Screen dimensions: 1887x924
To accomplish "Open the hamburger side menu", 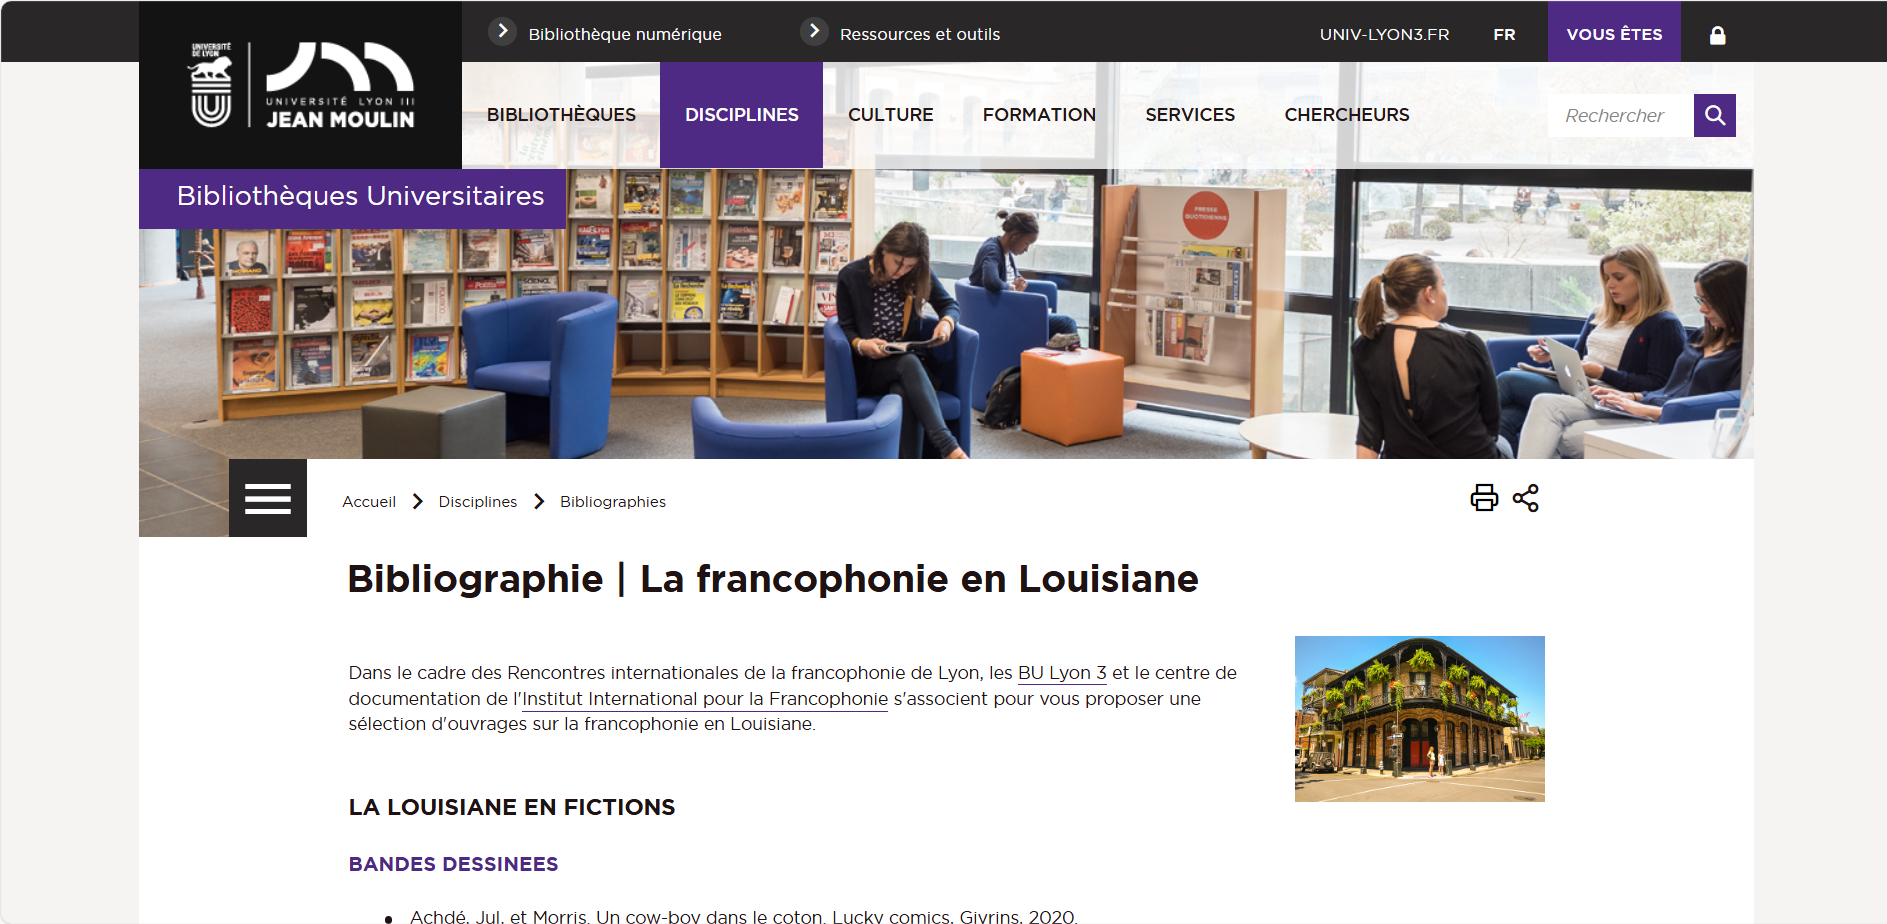I will [x=268, y=498].
